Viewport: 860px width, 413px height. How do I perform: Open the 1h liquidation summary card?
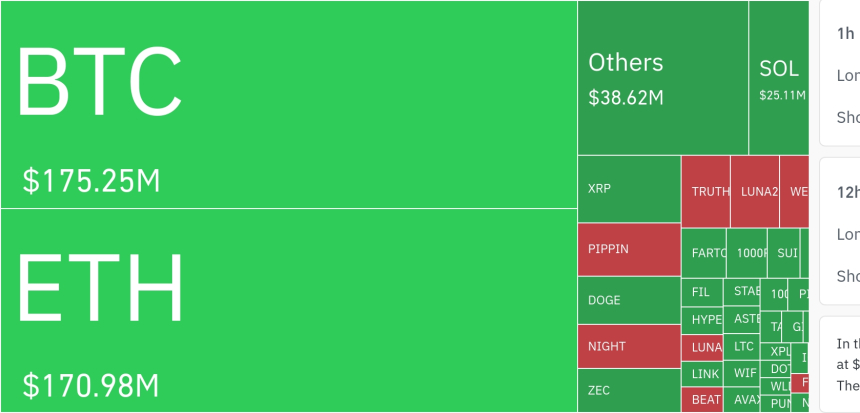tap(840, 73)
